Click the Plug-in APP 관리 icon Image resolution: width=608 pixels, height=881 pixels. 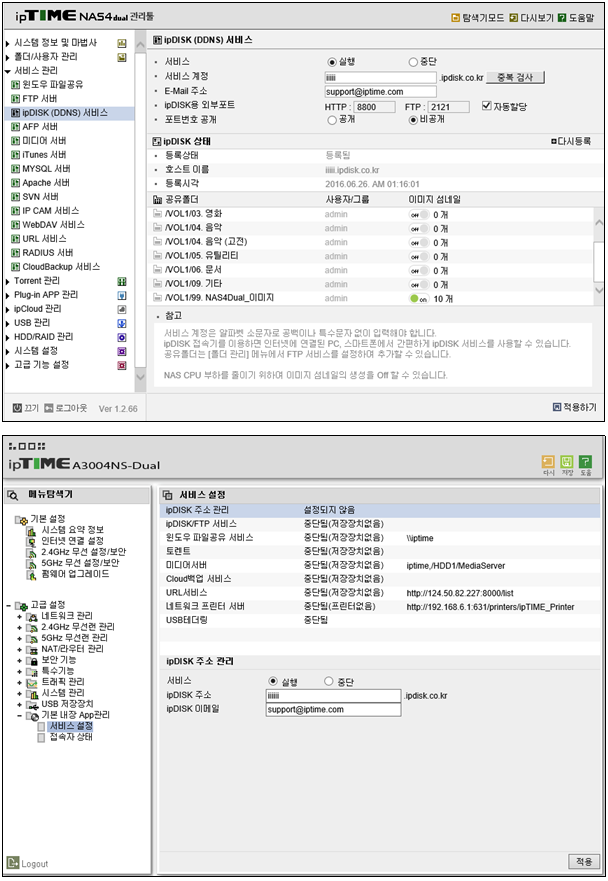pyautogui.click(x=121, y=296)
